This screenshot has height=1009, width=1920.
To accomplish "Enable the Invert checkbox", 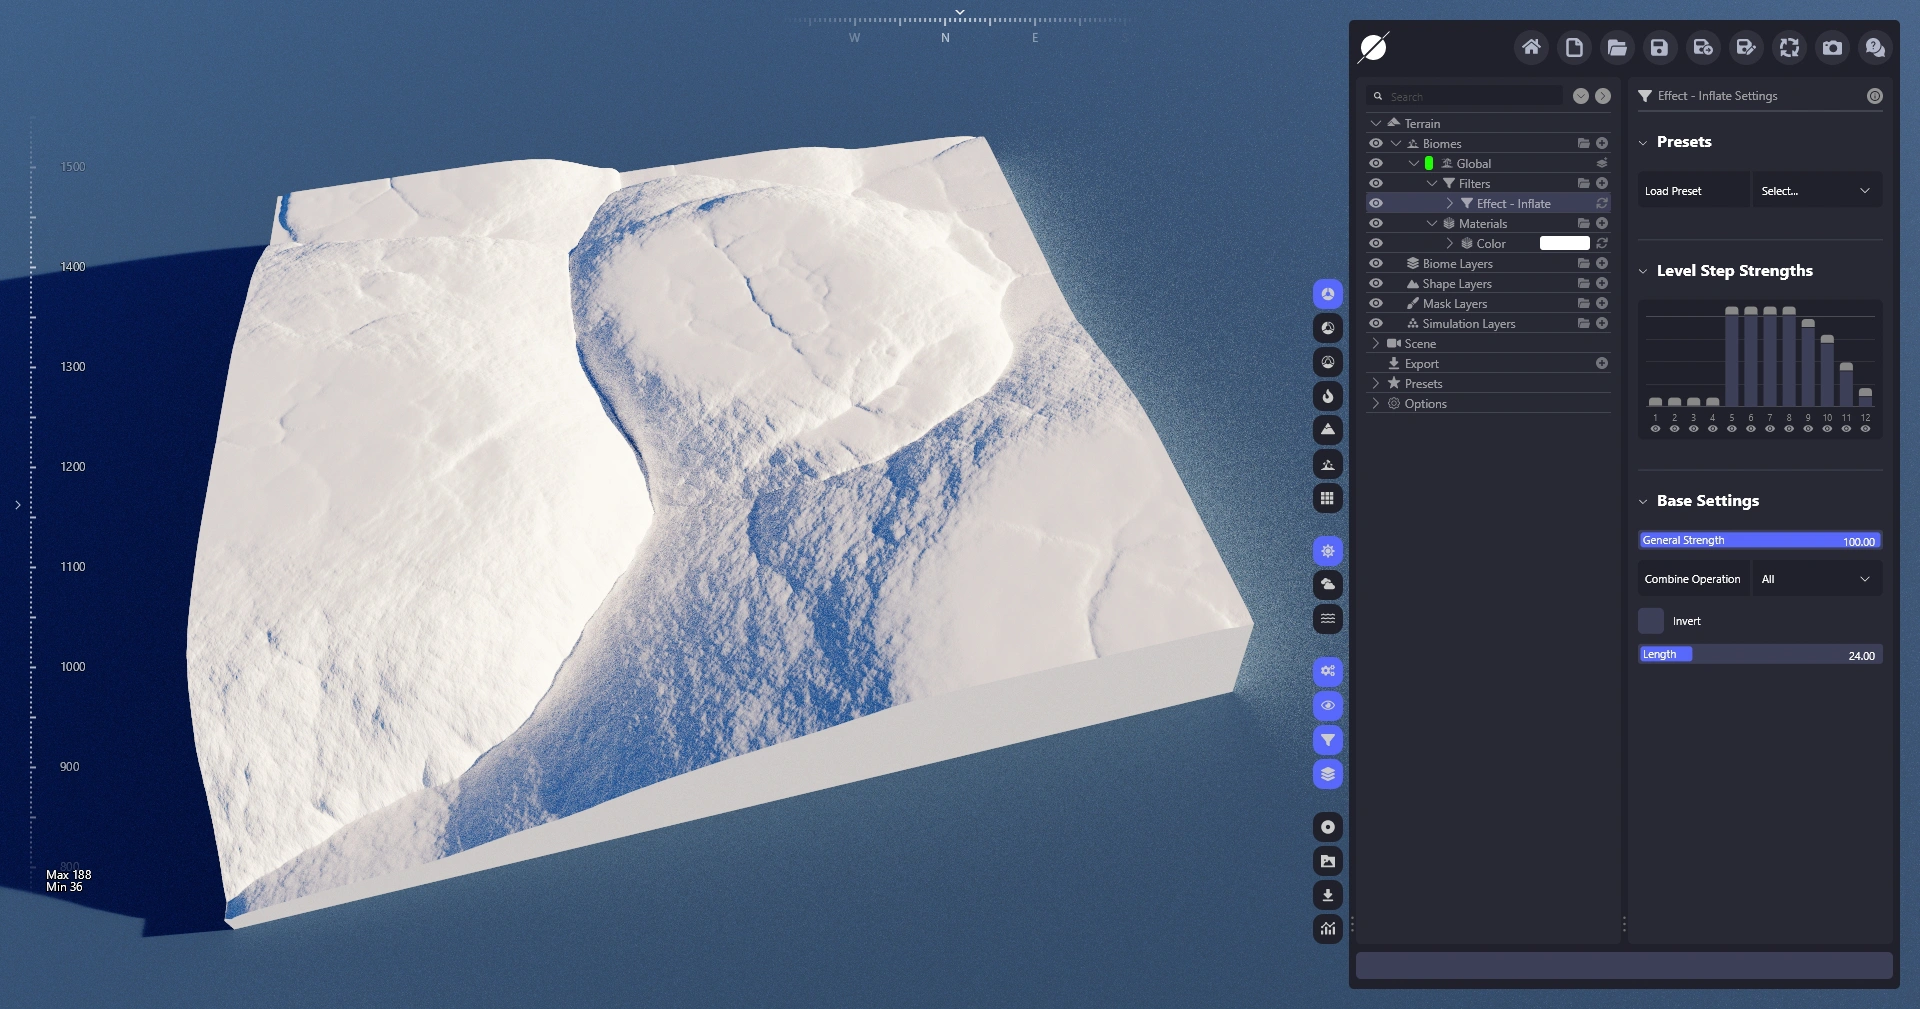I will (x=1651, y=621).
